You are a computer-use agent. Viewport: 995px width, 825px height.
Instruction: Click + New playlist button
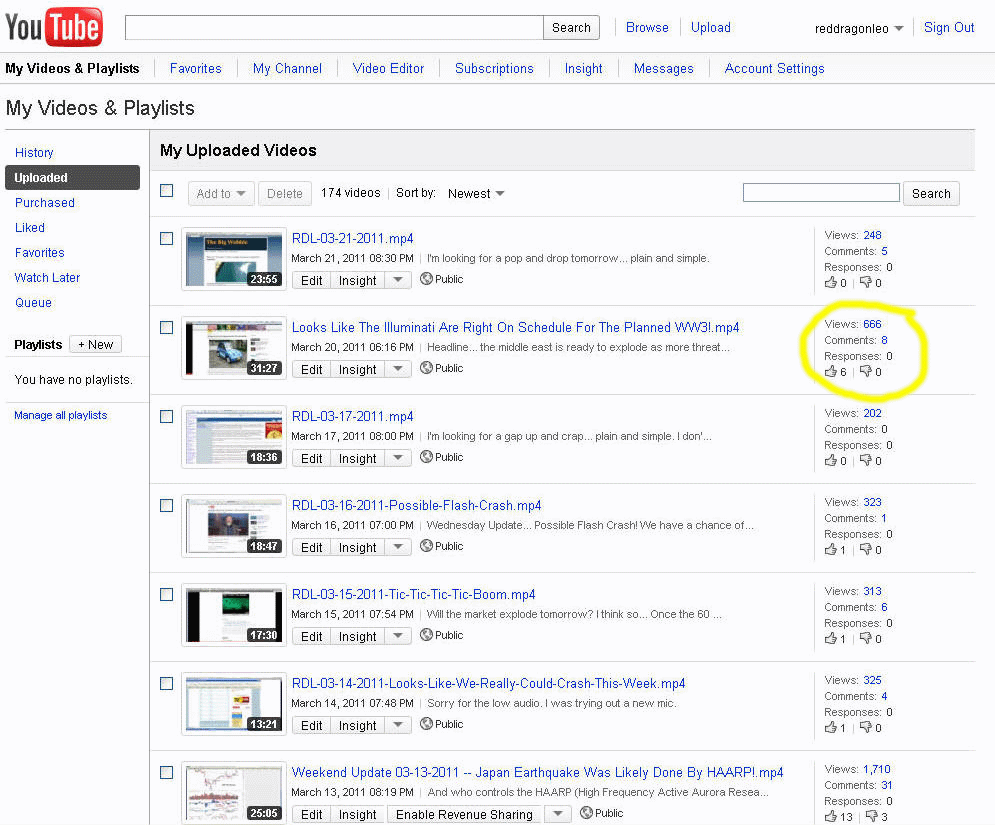95,345
